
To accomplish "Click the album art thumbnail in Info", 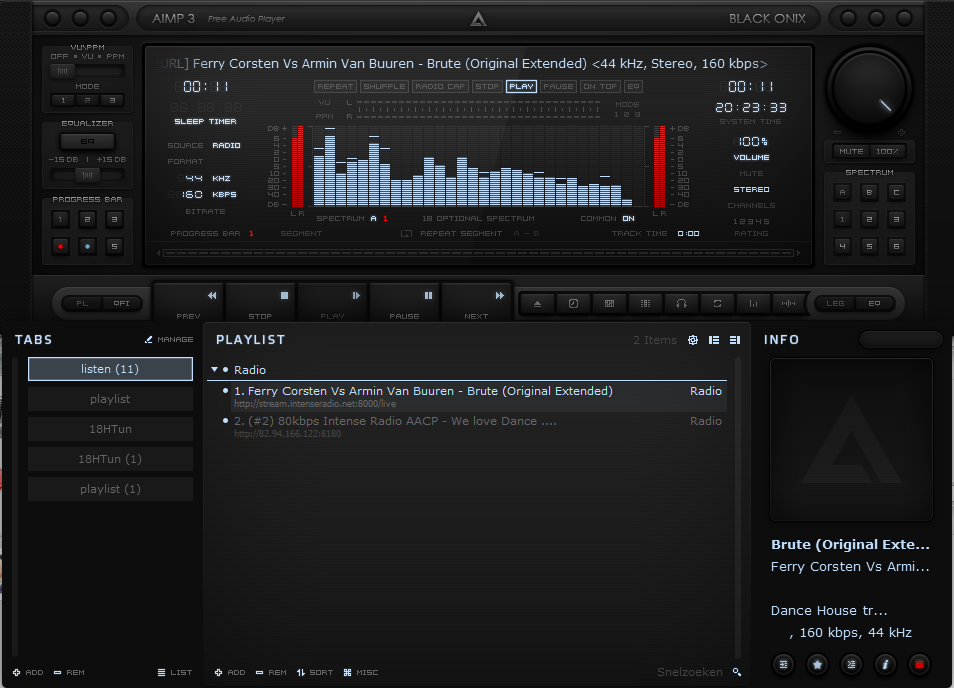I will coord(851,439).
